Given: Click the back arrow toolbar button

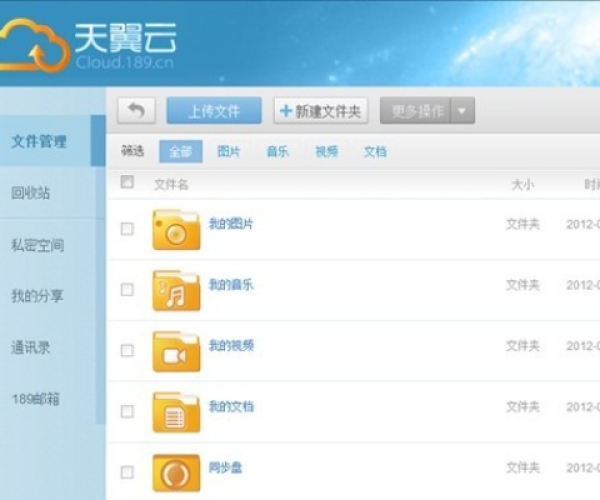Looking at the screenshot, I should click(137, 111).
